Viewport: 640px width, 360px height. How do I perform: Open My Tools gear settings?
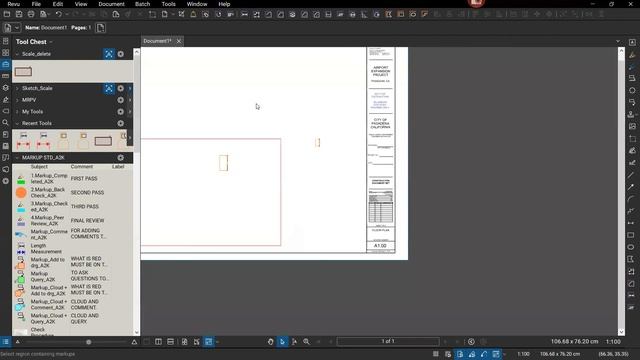point(120,111)
